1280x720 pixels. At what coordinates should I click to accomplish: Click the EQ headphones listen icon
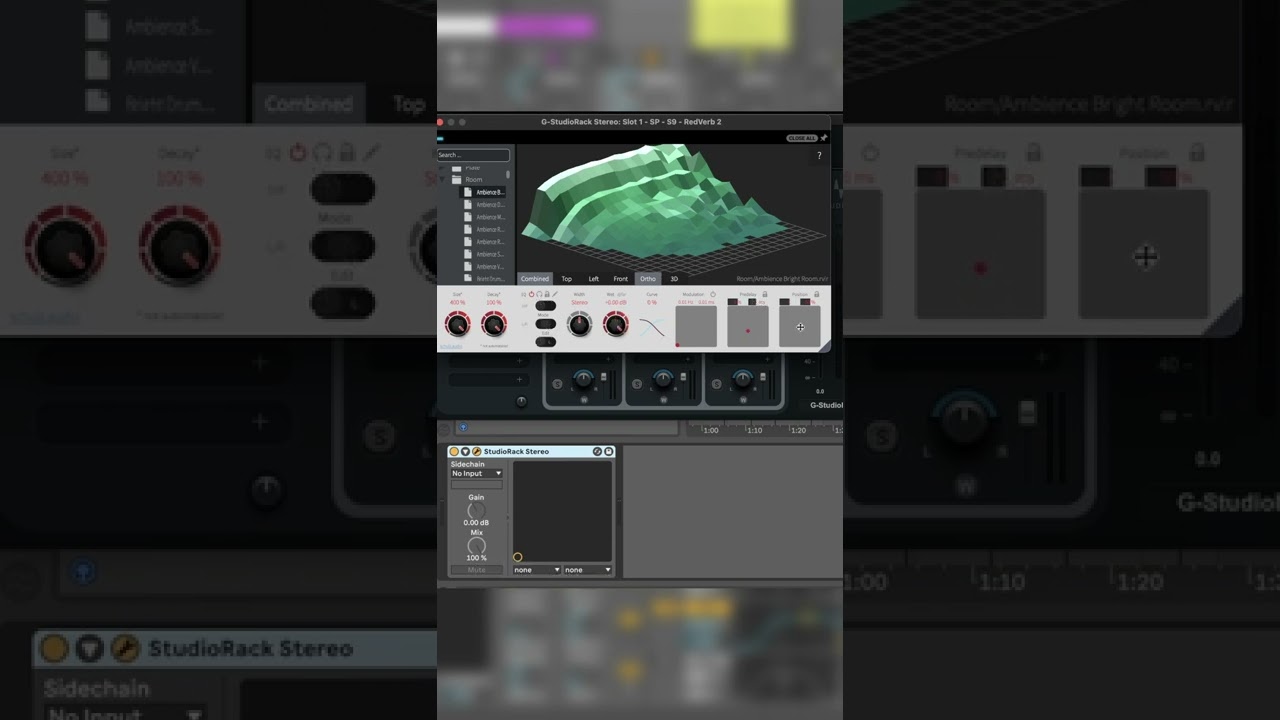pos(539,294)
